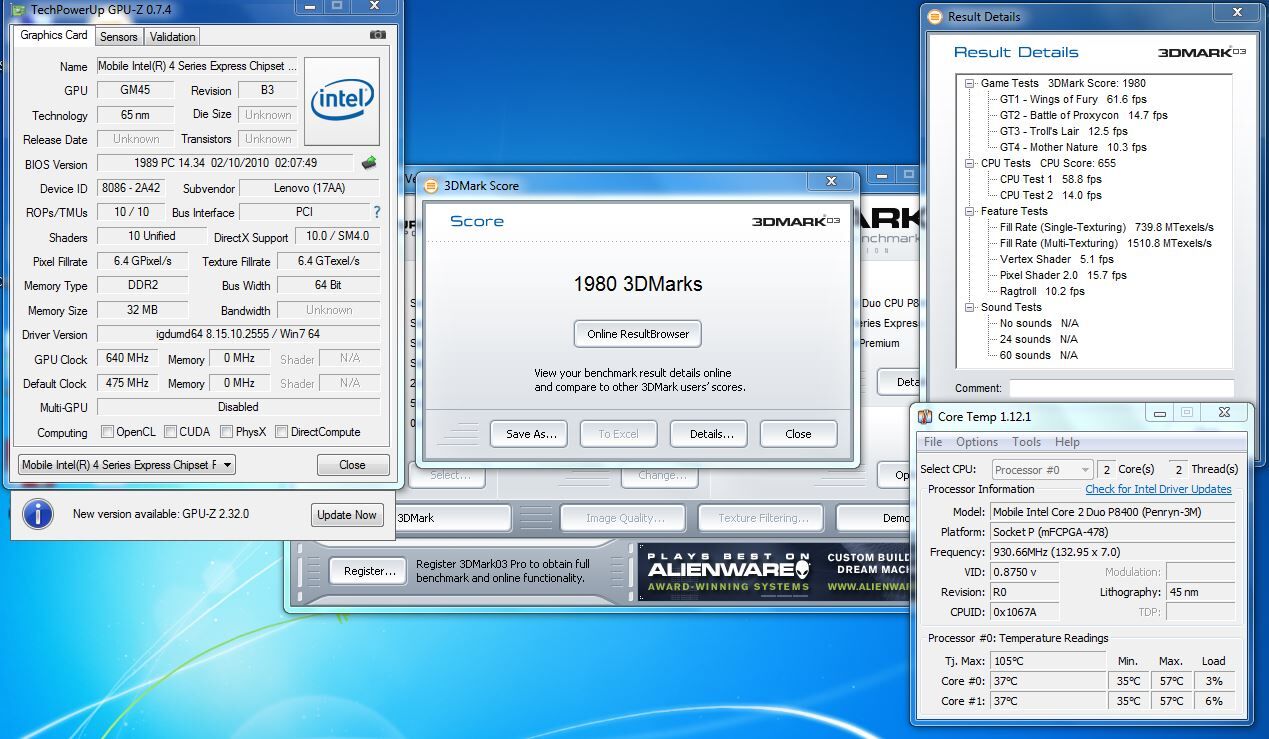Select the Vertex Shader result row
Image resolution: width=1269 pixels, height=739 pixels.
1056,259
